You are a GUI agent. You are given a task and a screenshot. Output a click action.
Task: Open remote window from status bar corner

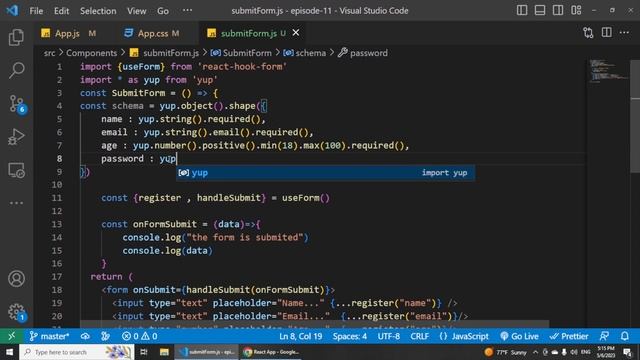[11, 336]
